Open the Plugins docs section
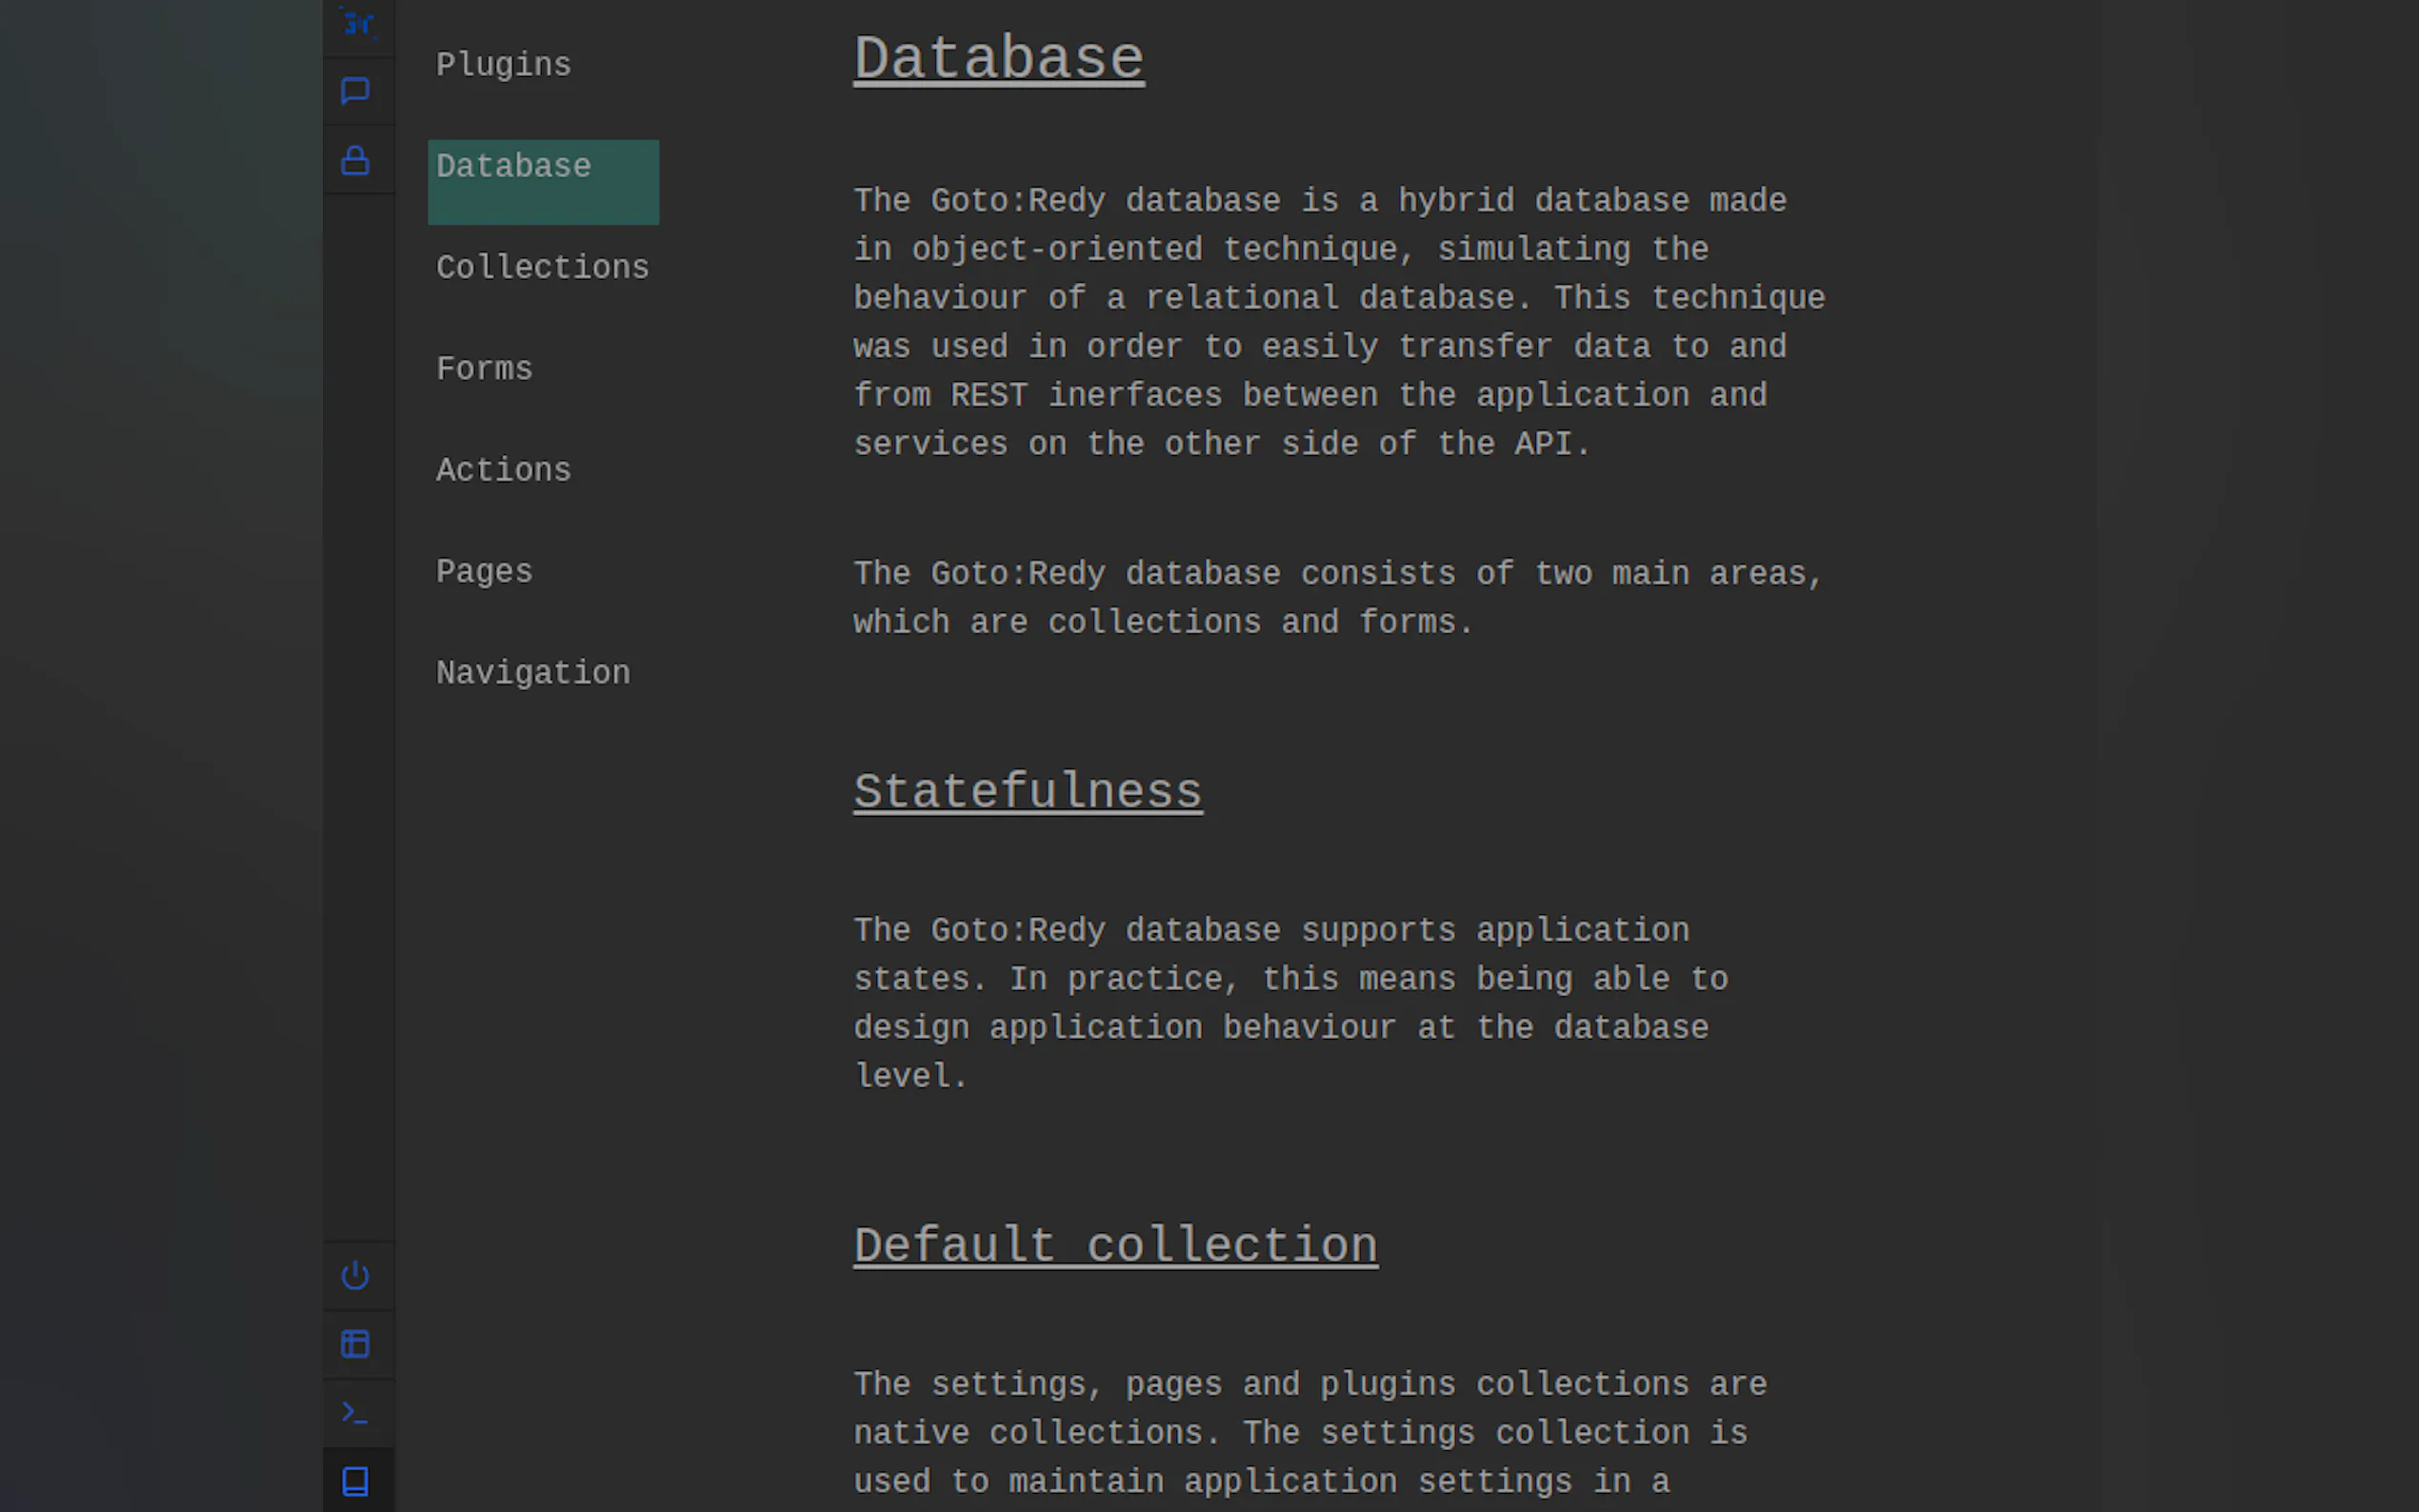This screenshot has width=2419, height=1512. pyautogui.click(x=503, y=65)
